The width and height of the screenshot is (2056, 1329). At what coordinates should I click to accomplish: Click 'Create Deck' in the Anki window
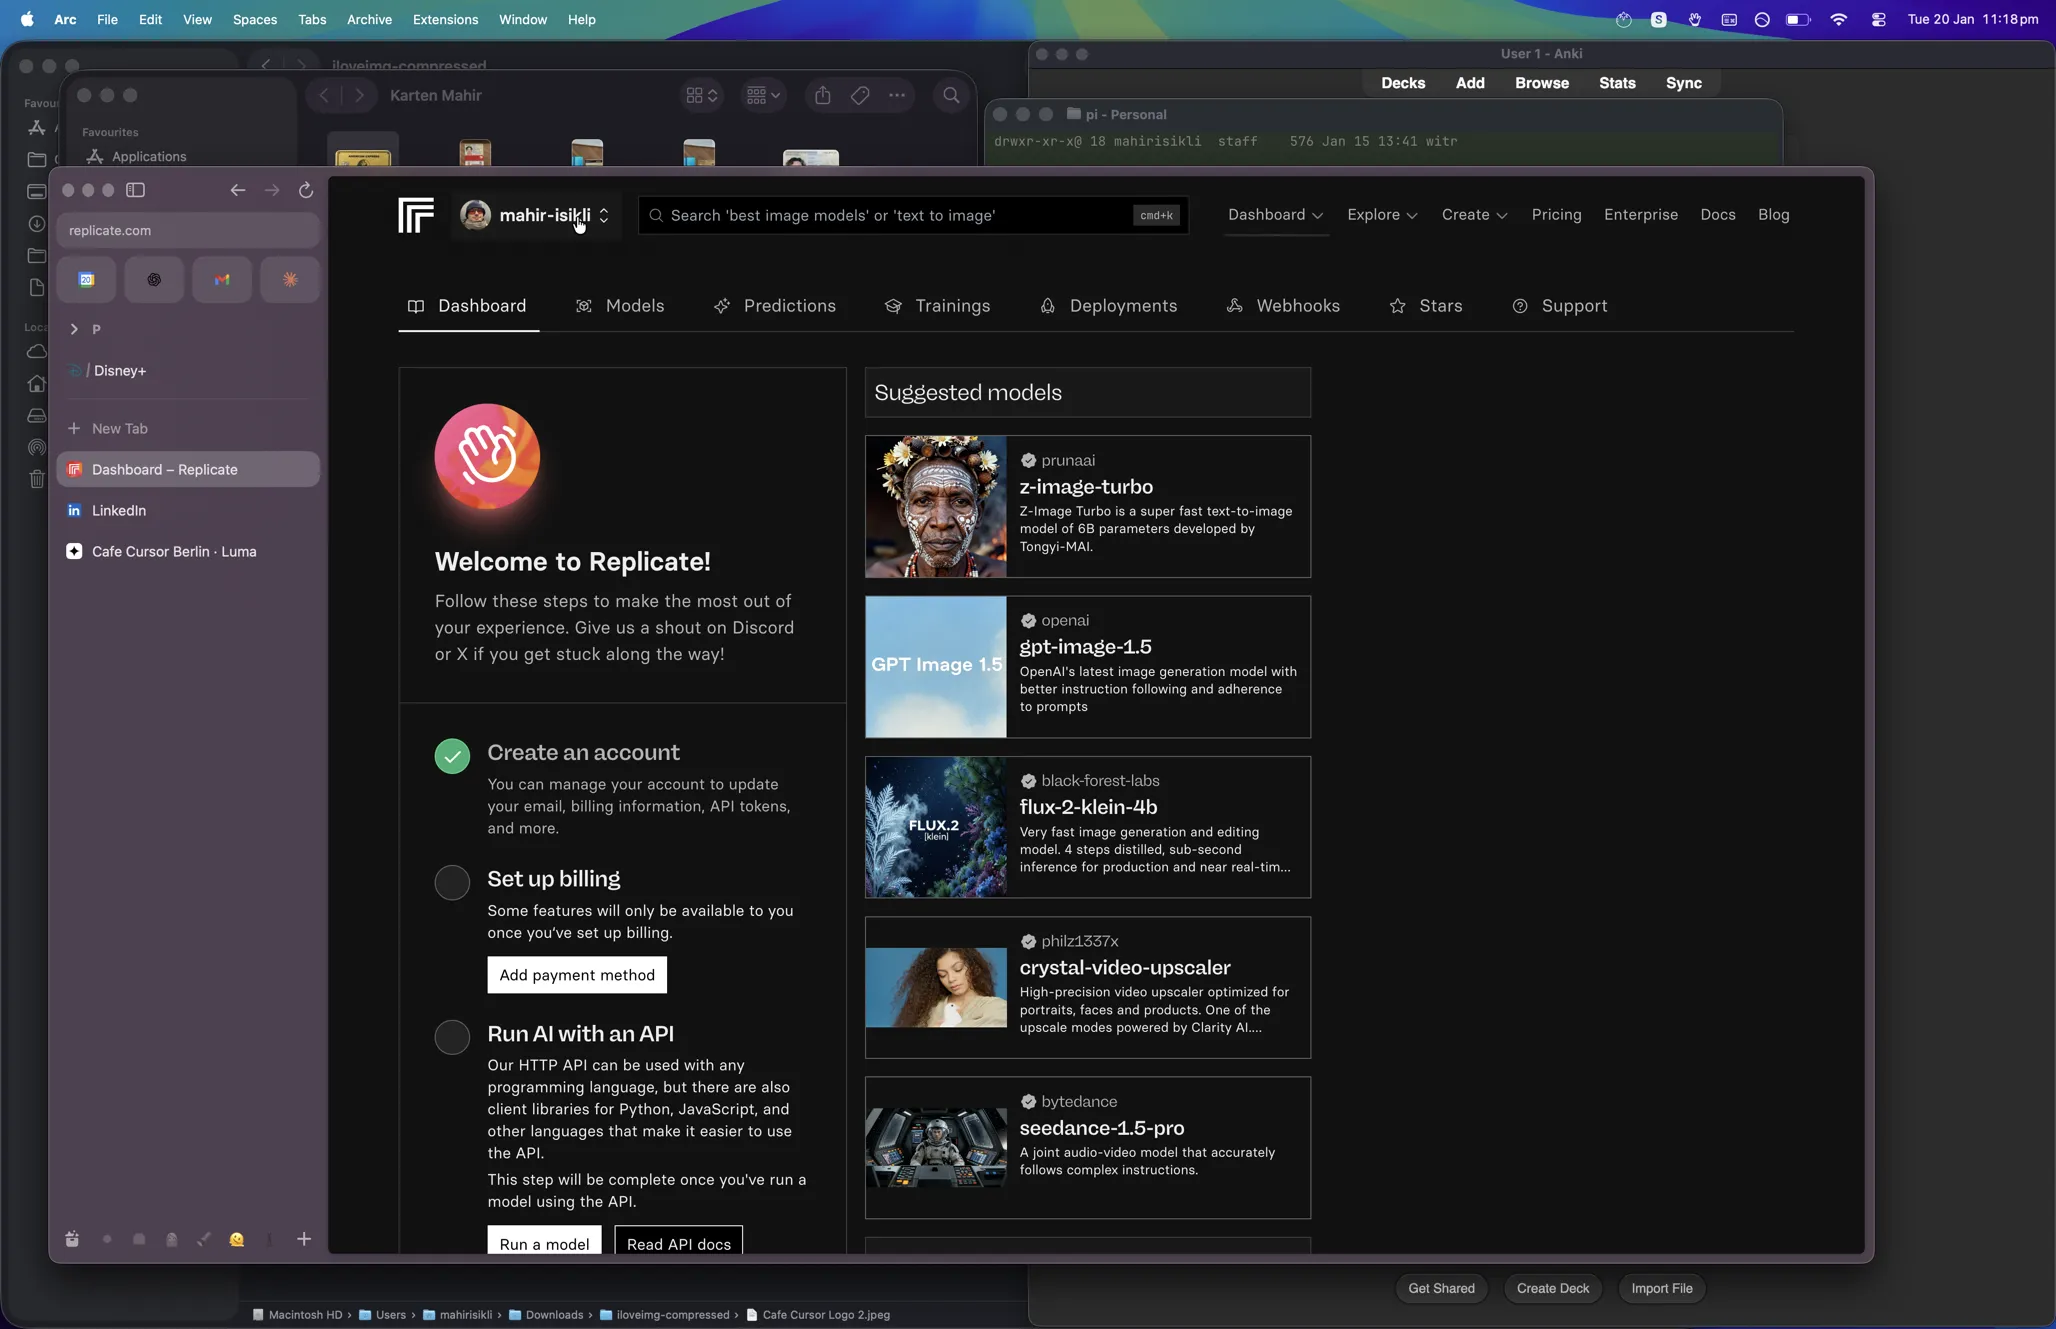[1552, 1288]
